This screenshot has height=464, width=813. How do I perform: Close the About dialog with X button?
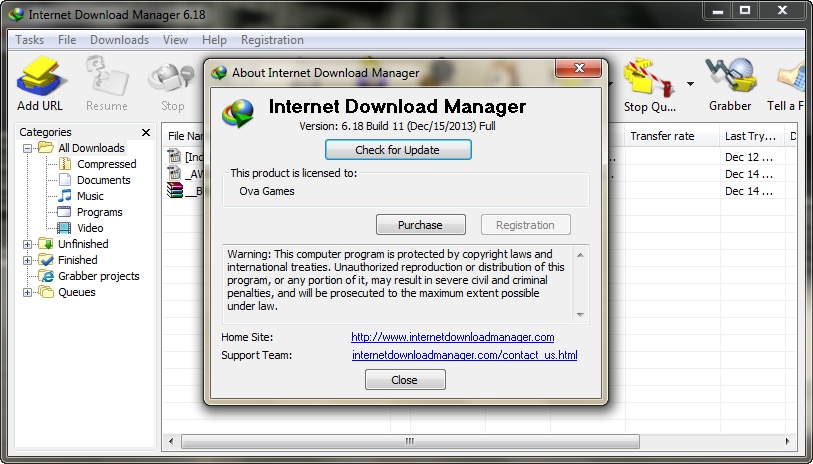pyautogui.click(x=579, y=68)
